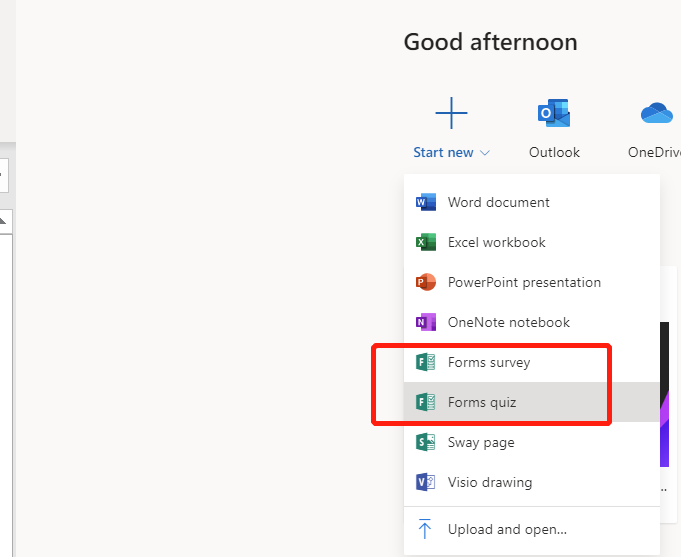This screenshot has height=557, width=681.
Task: Create a new Word document
Action: point(532,202)
